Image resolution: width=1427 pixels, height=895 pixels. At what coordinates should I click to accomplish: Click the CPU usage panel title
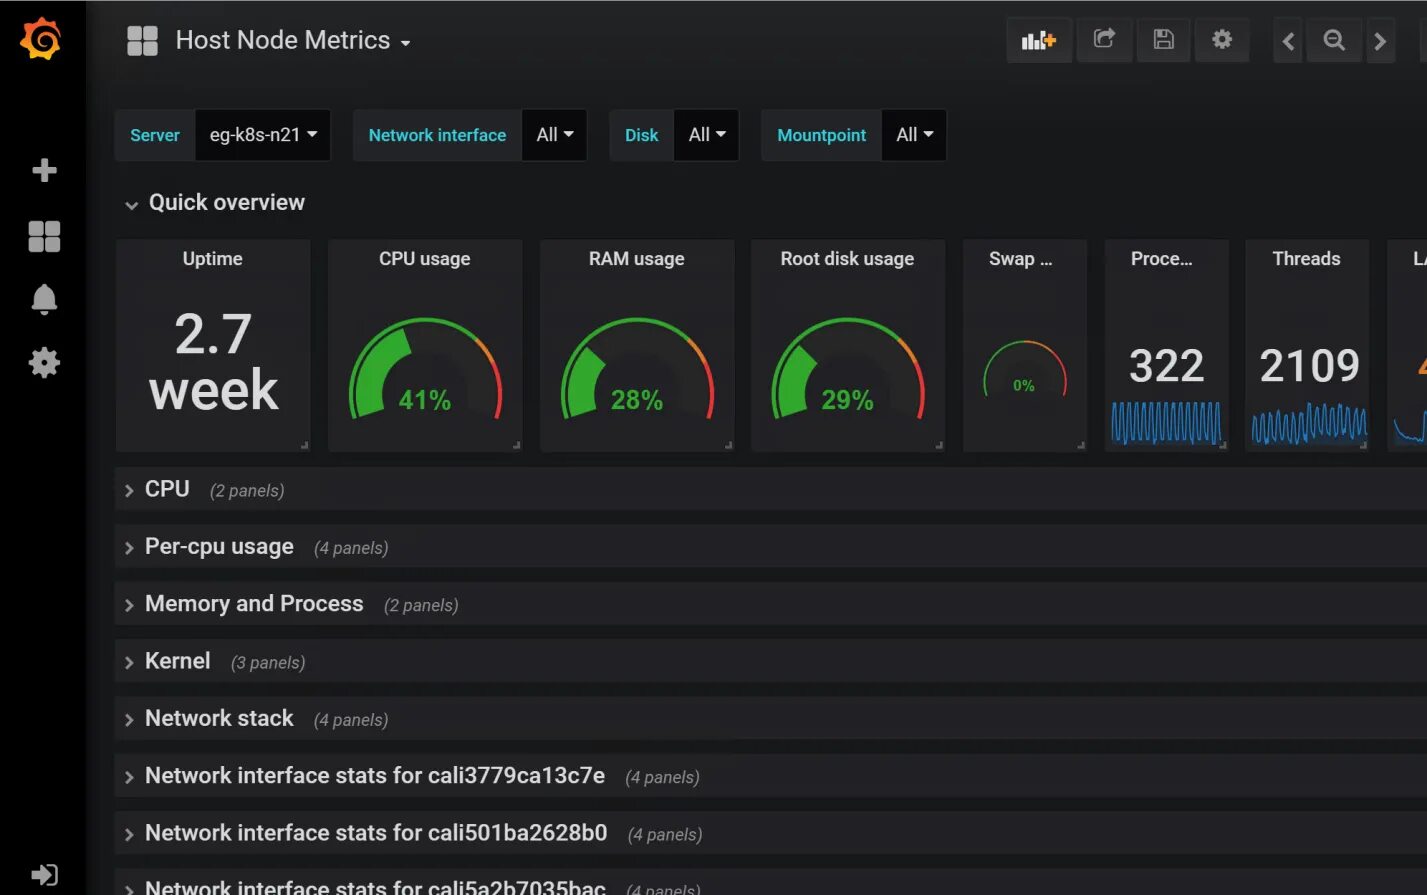[x=424, y=259]
